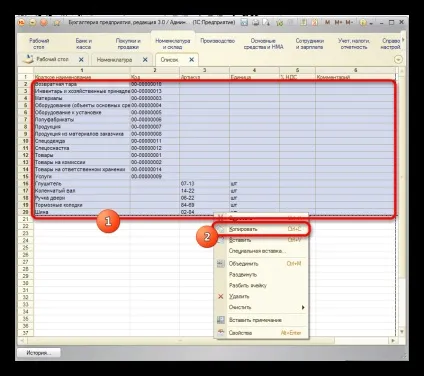Save the document with the diskette icon
This screenshot has width=424, height=376.
tap(244, 23)
